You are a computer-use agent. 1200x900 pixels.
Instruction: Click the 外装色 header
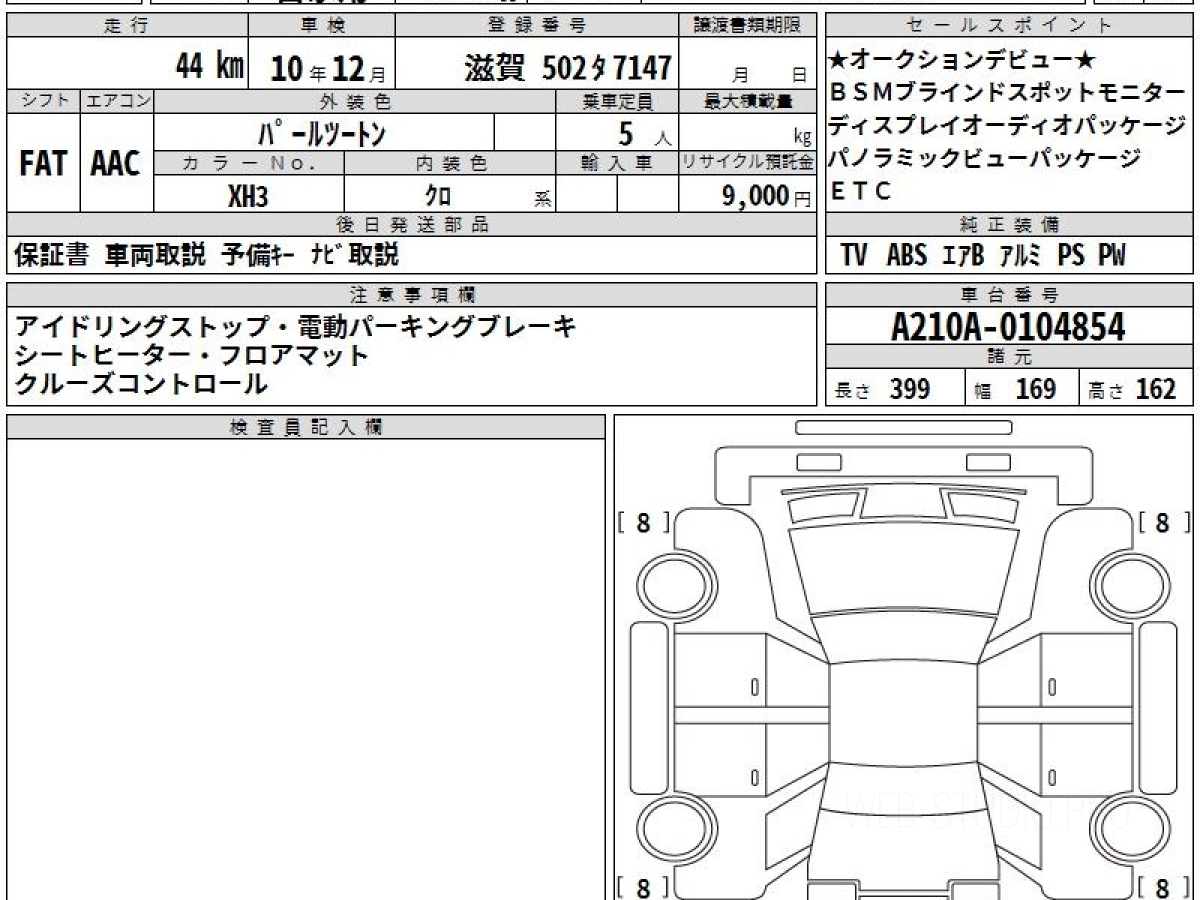click(355, 100)
